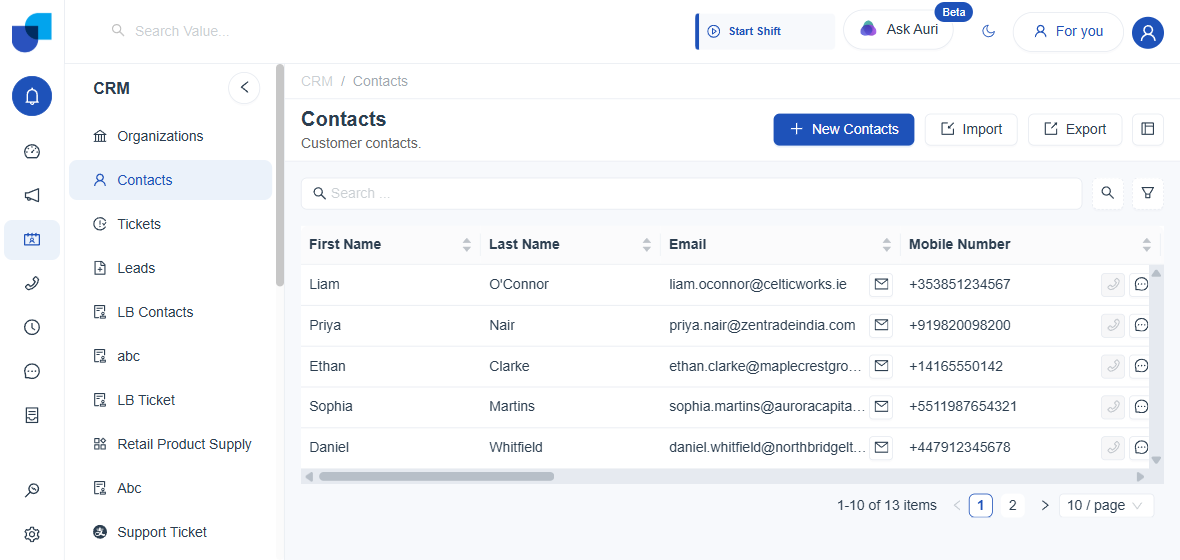This screenshot has width=1180, height=560.
Task: Click the app logo at top left
Action: [x=32, y=32]
